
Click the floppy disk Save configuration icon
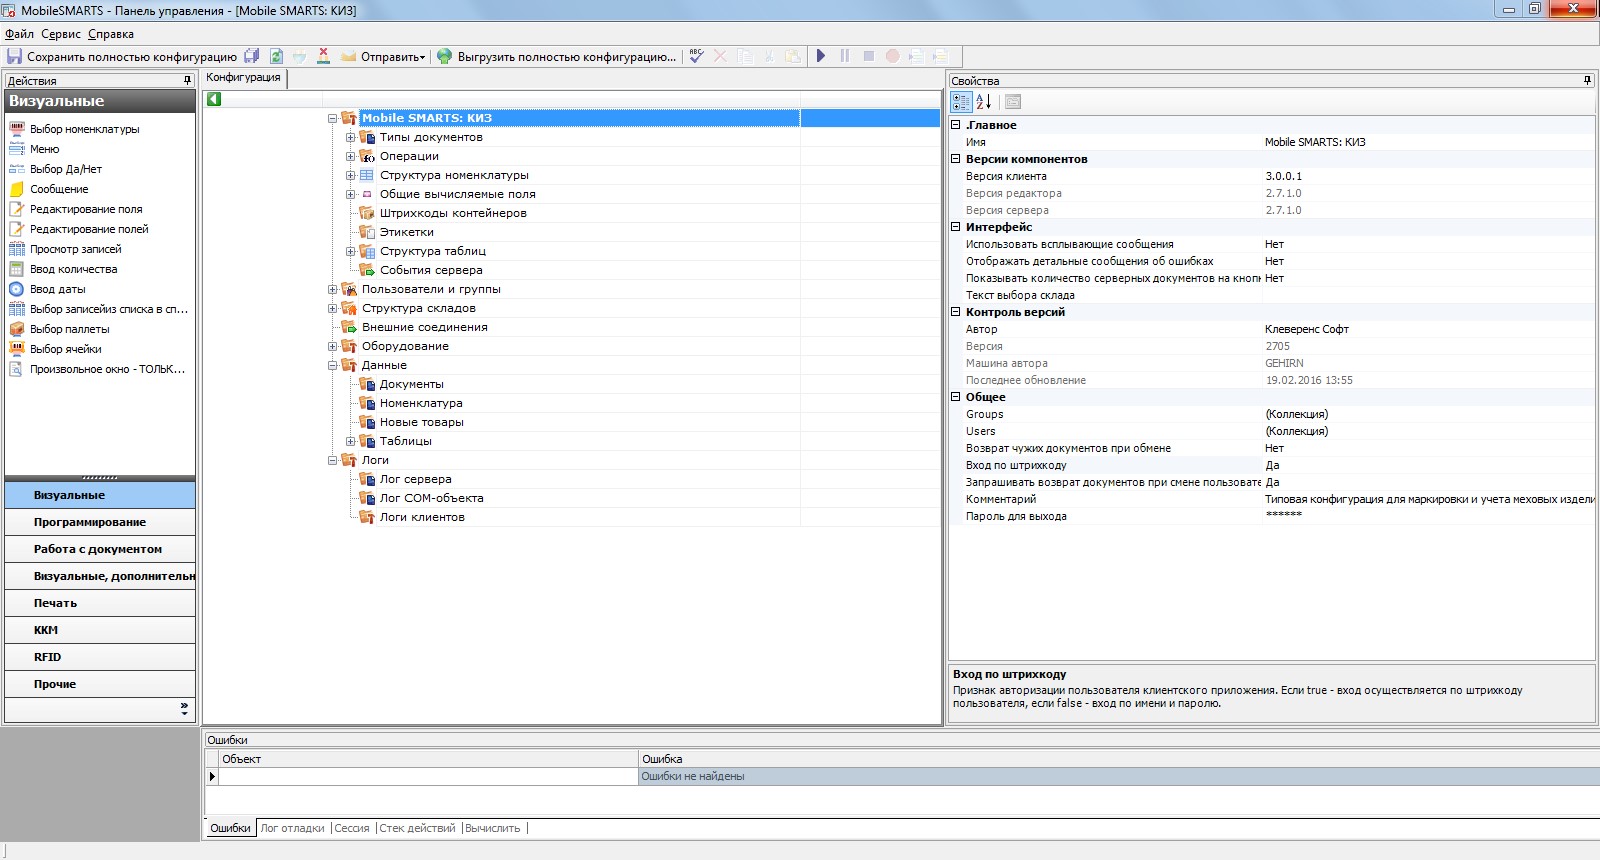coord(14,56)
